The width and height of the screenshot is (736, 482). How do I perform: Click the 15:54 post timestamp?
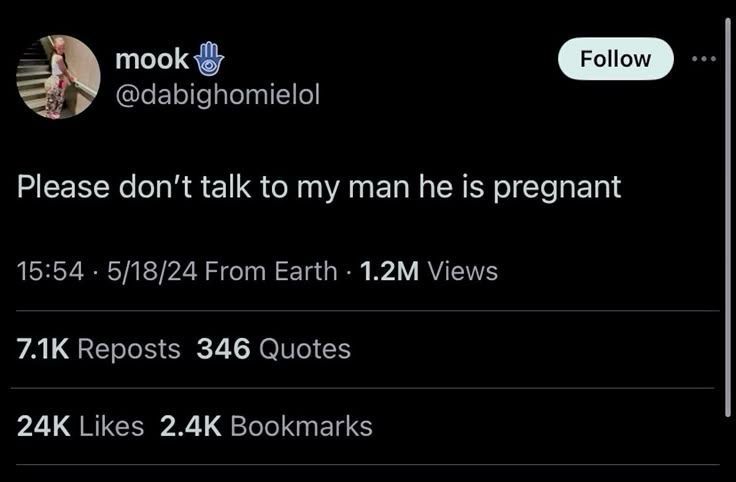point(50,271)
